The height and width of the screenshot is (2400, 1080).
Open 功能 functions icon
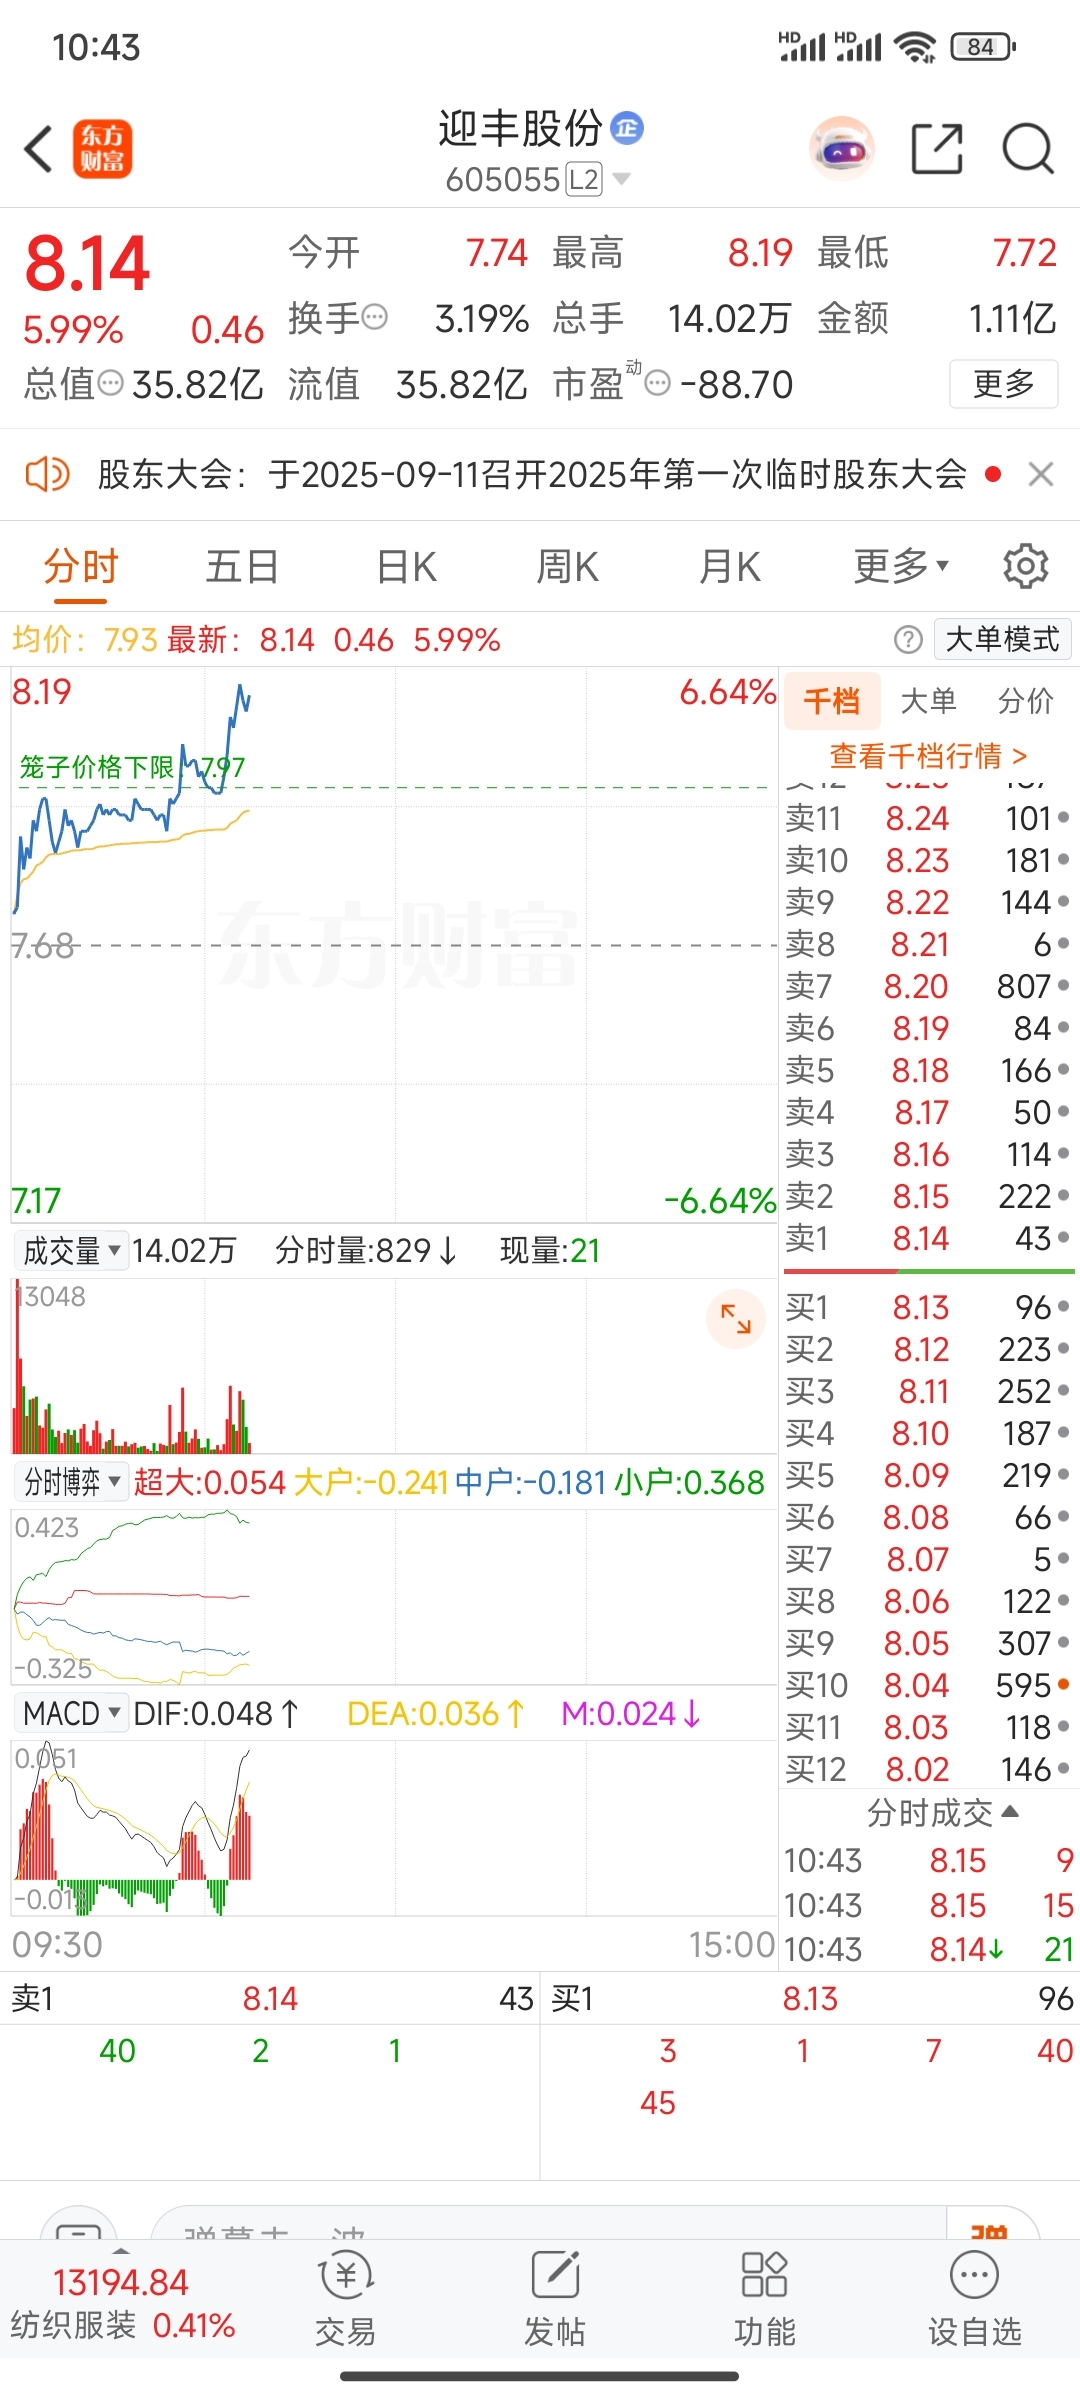[x=765, y=2298]
